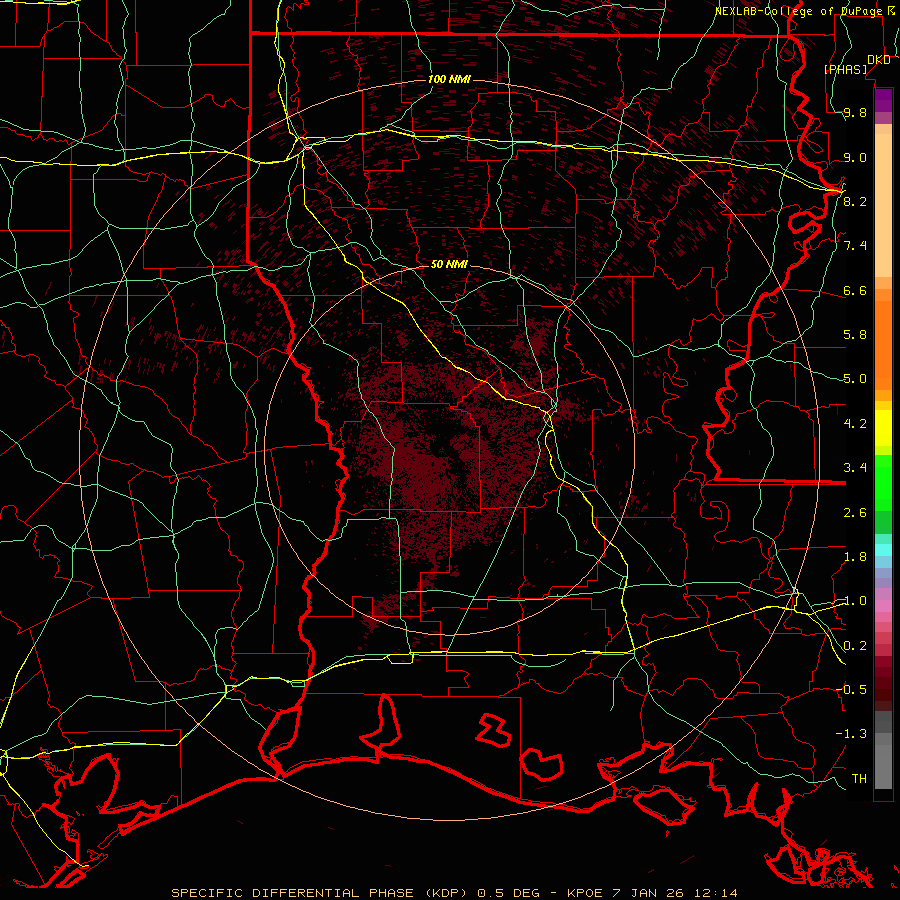Click the 0.2 value on color scale
This screenshot has height=900, width=900.
(855, 645)
